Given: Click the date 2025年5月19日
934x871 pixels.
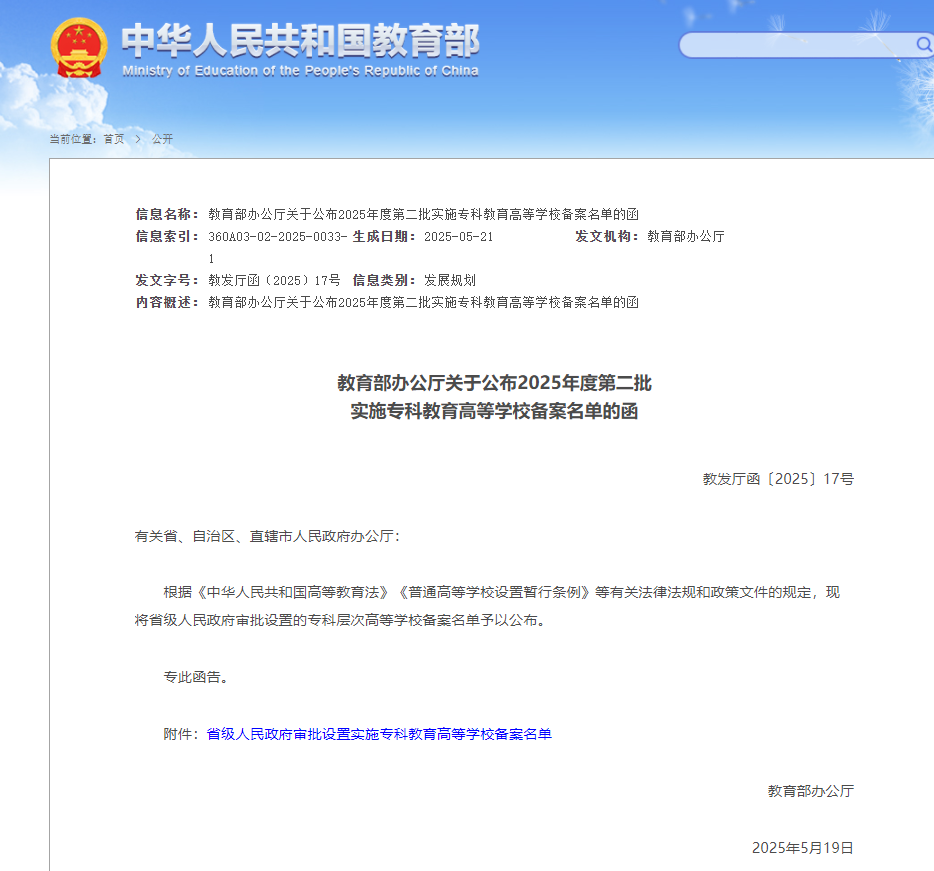Looking at the screenshot, I should 803,848.
